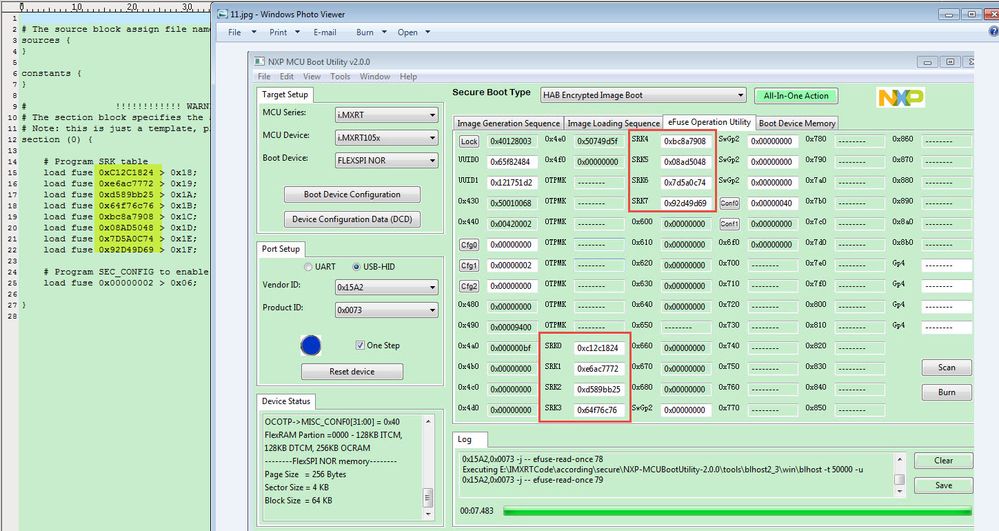Click the Burn fuse button
999x531 pixels.
[x=946, y=392]
